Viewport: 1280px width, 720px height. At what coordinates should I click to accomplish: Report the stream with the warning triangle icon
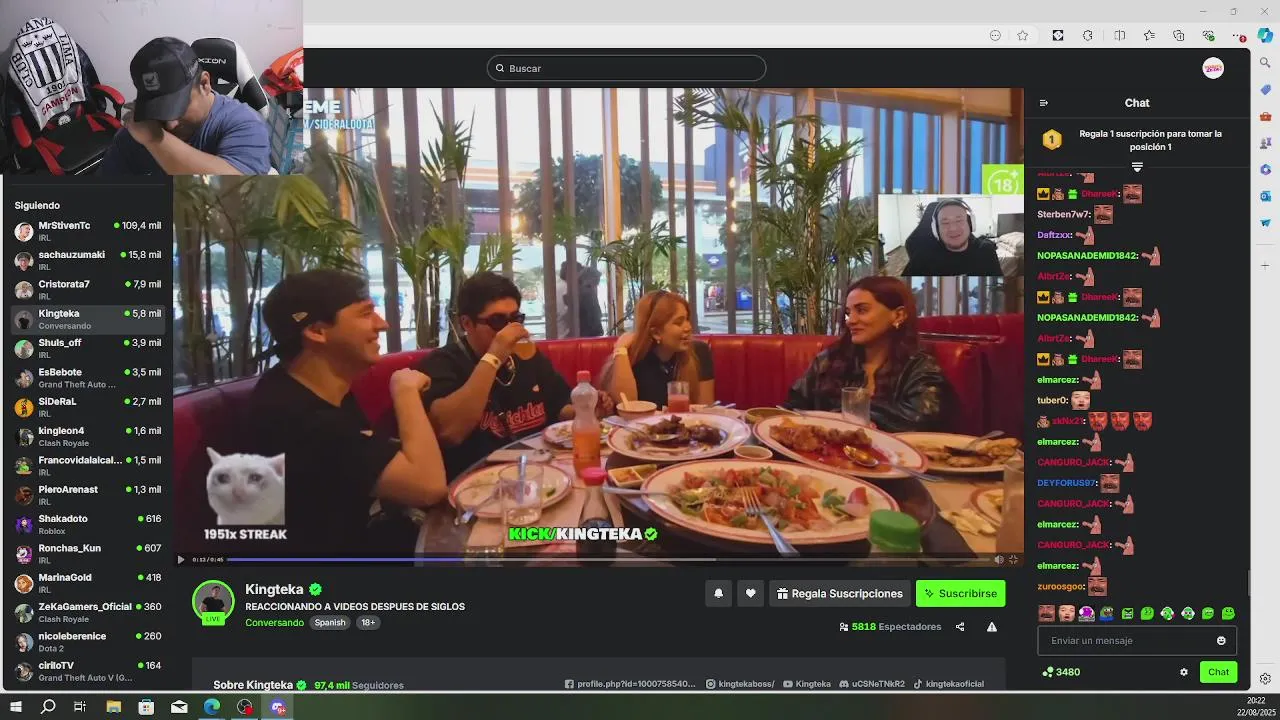tap(992, 627)
